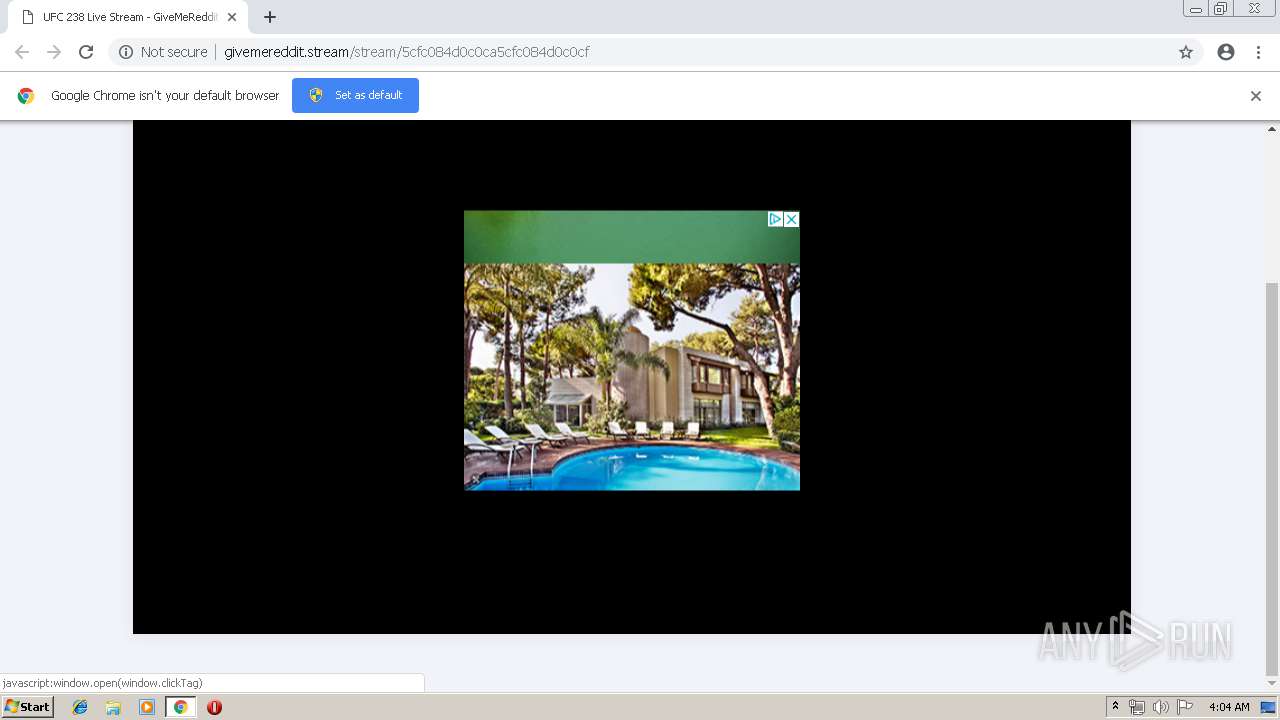Viewport: 1280px width, 720px height.
Task: Click the address bar URL
Action: pos(406,52)
